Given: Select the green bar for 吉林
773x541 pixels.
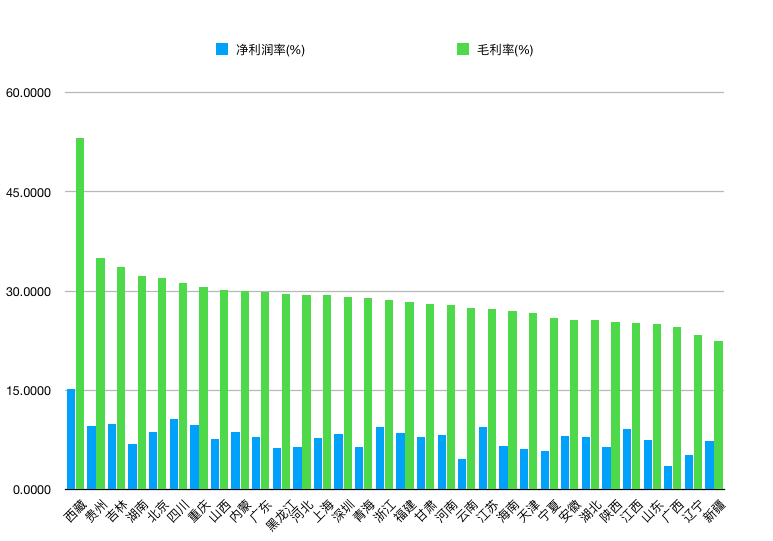Looking at the screenshot, I should 121,378.
